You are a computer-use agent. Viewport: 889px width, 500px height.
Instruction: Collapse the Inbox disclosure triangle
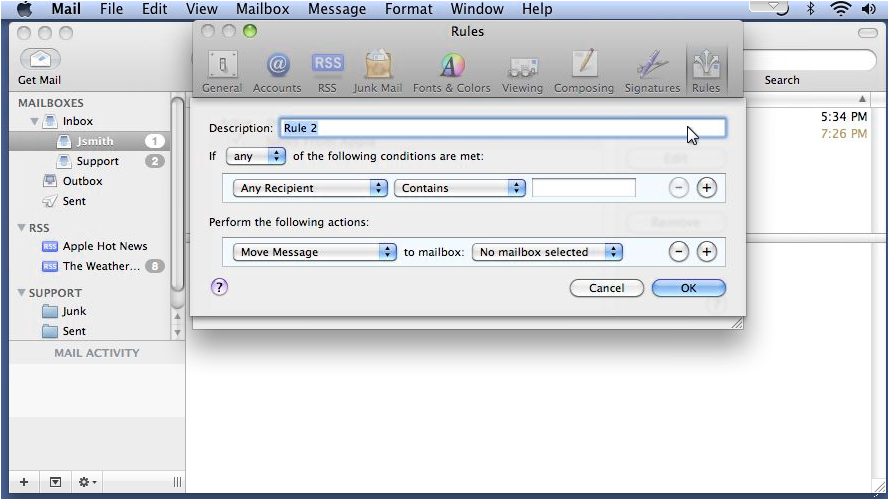[x=35, y=122]
